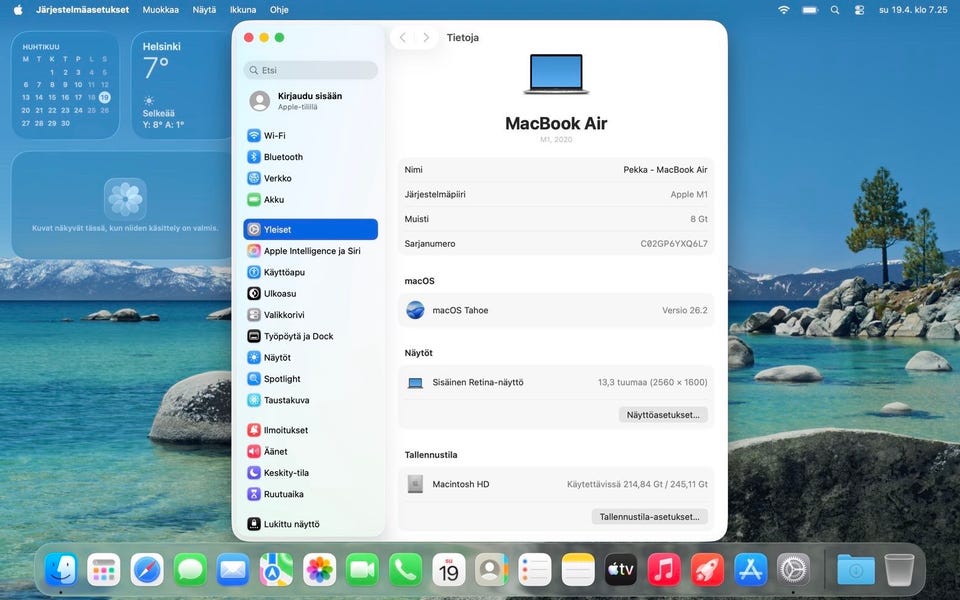Click Wi-Fi status icon in menu bar
This screenshot has width=960, height=600.
784,10
